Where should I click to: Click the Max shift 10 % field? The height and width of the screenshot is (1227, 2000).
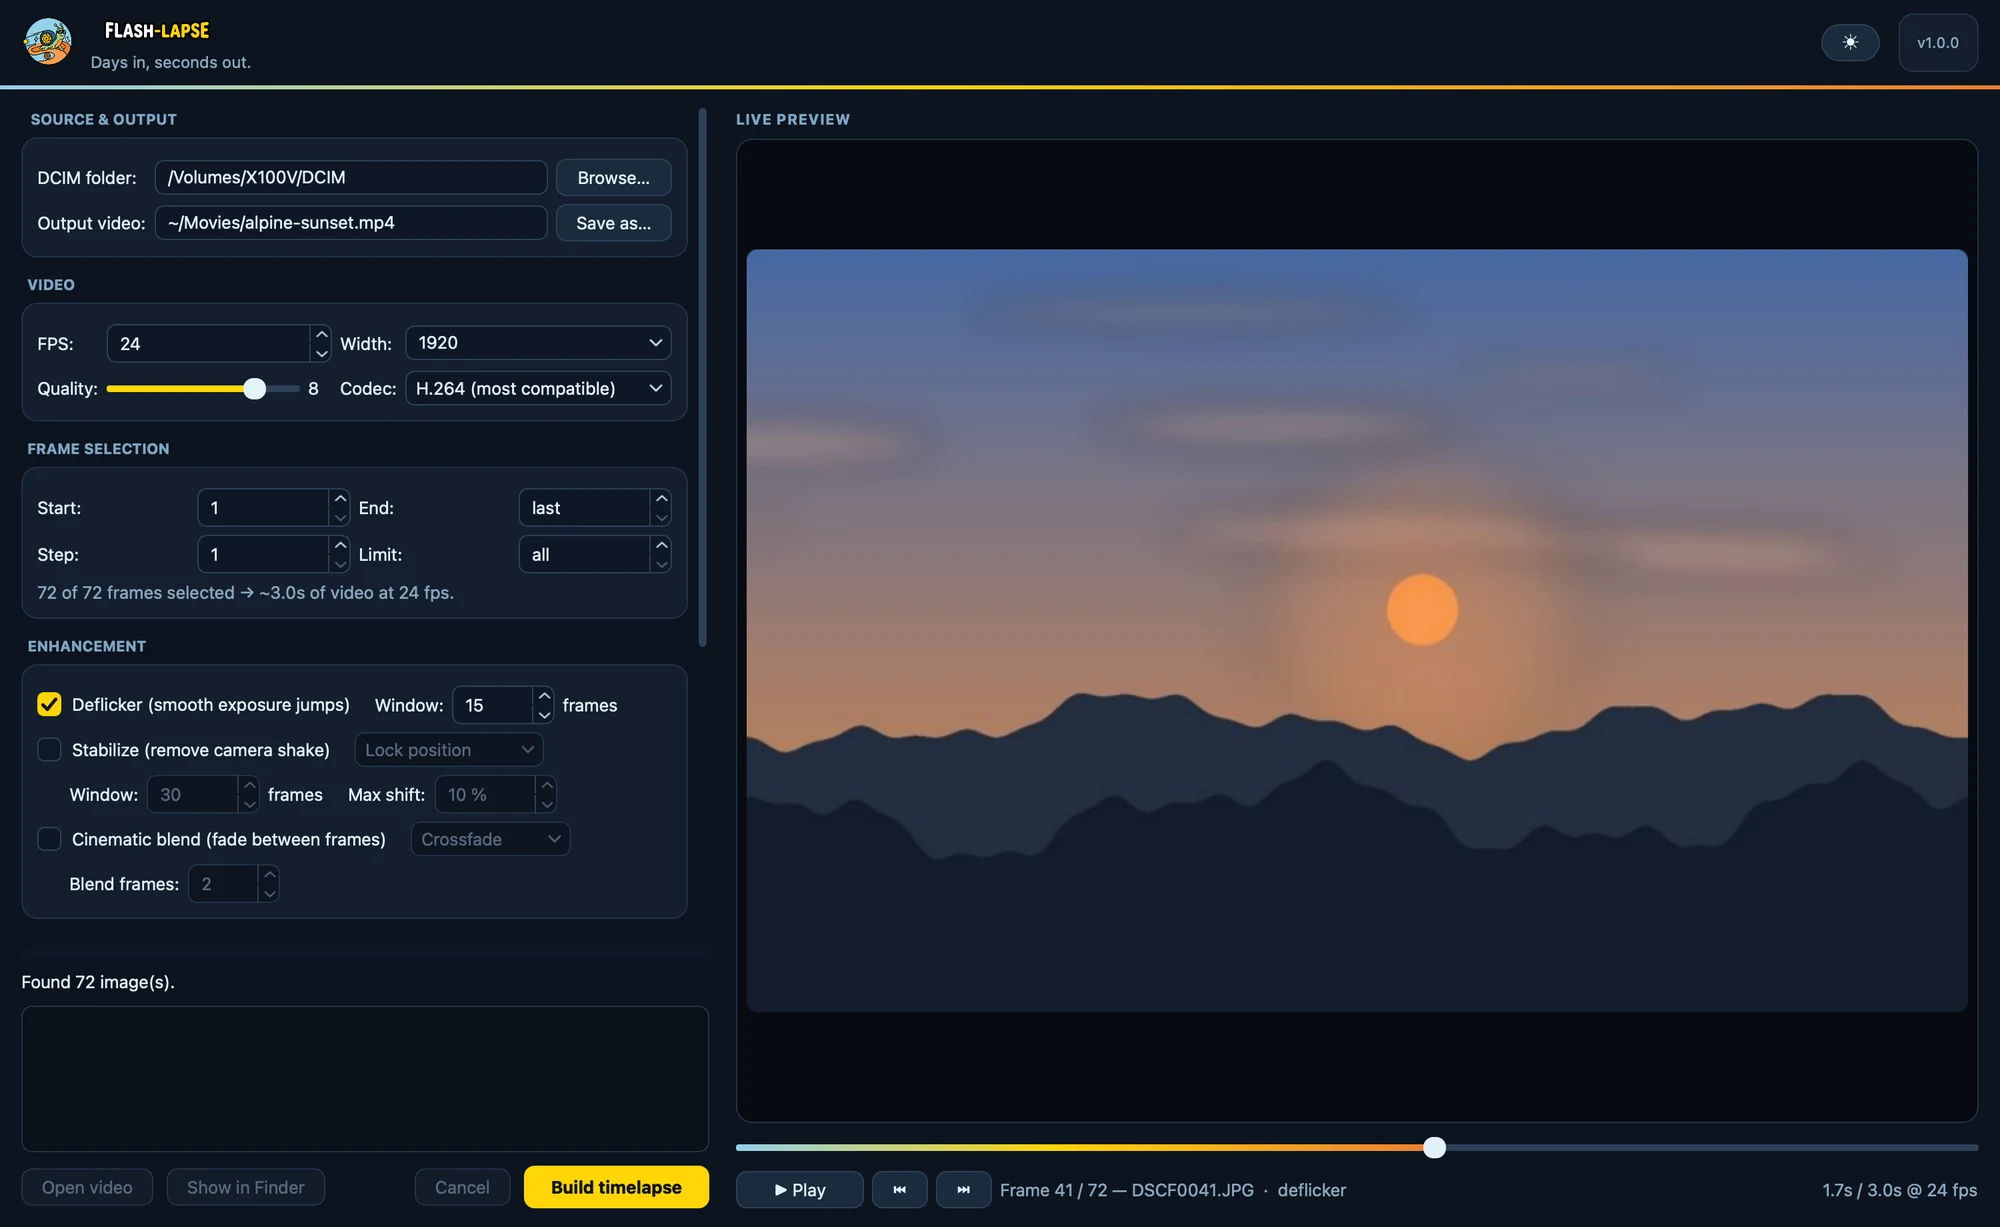click(486, 794)
